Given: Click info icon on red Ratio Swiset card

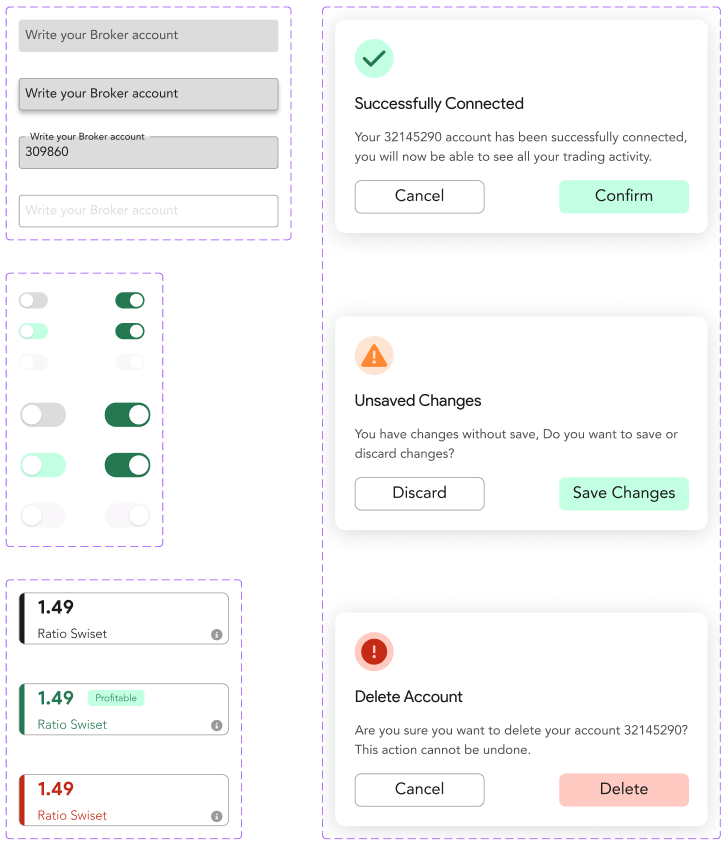Looking at the screenshot, I should [216, 816].
